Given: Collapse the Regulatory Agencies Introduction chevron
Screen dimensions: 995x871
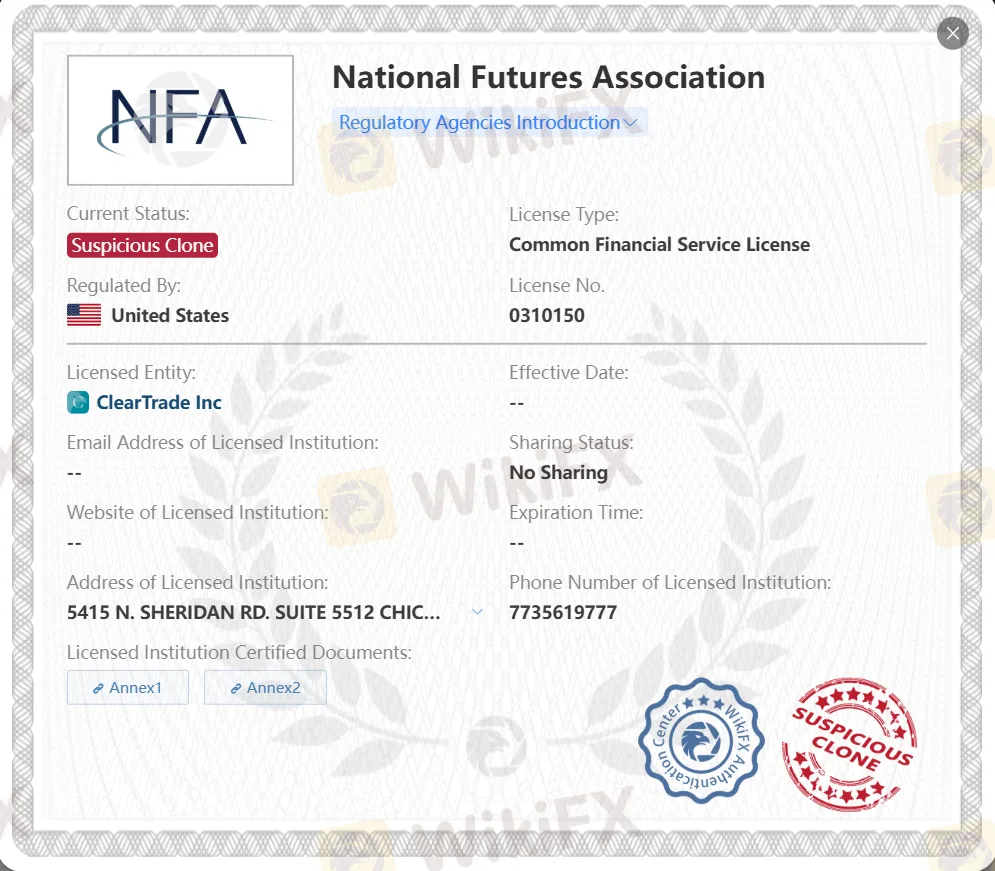Looking at the screenshot, I should click(x=631, y=122).
